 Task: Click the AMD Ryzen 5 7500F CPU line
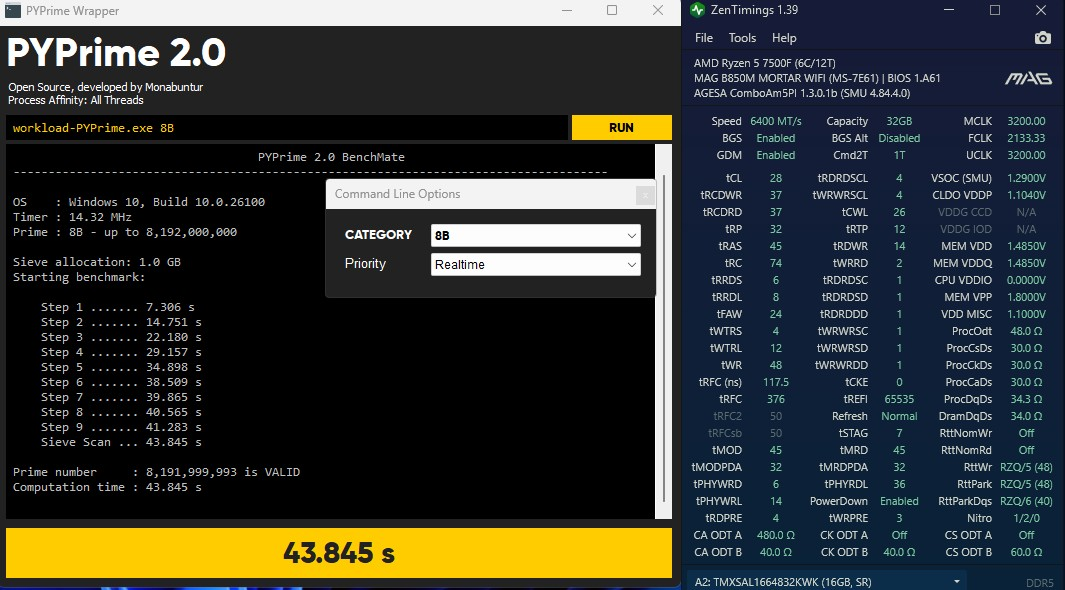765,63
